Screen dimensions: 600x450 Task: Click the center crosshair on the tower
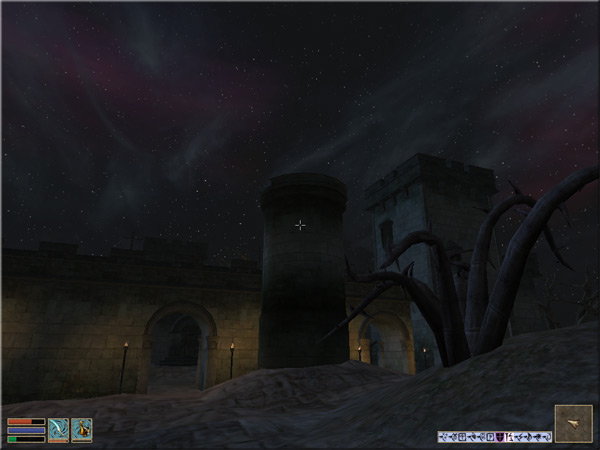300,225
